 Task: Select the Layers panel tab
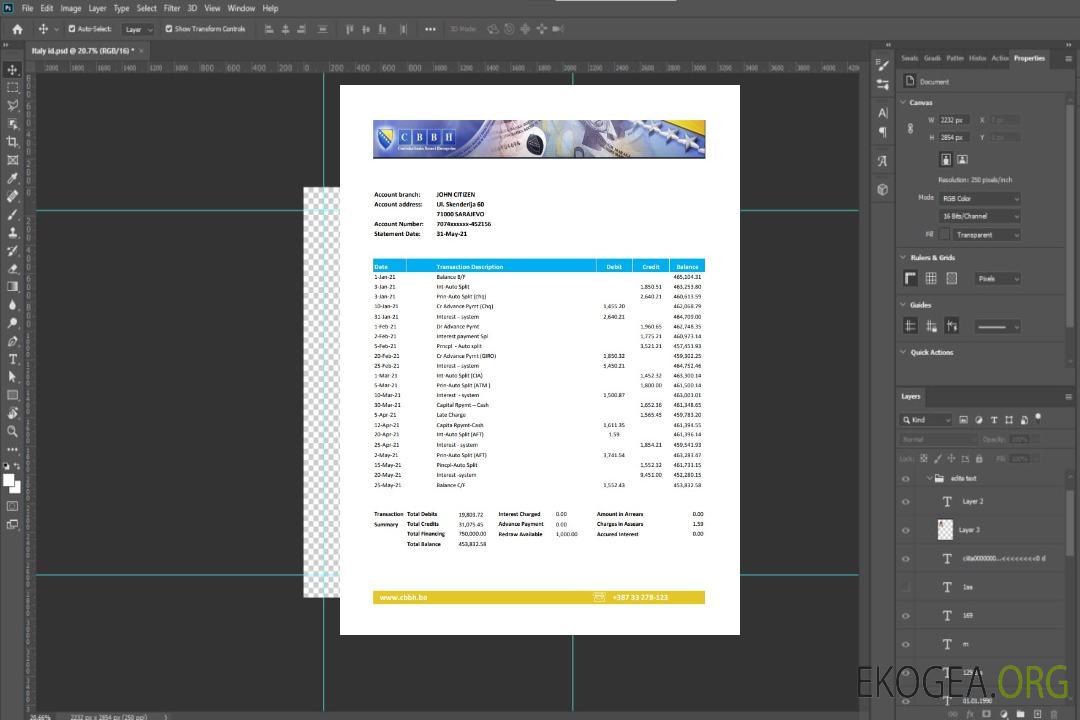[911, 397]
